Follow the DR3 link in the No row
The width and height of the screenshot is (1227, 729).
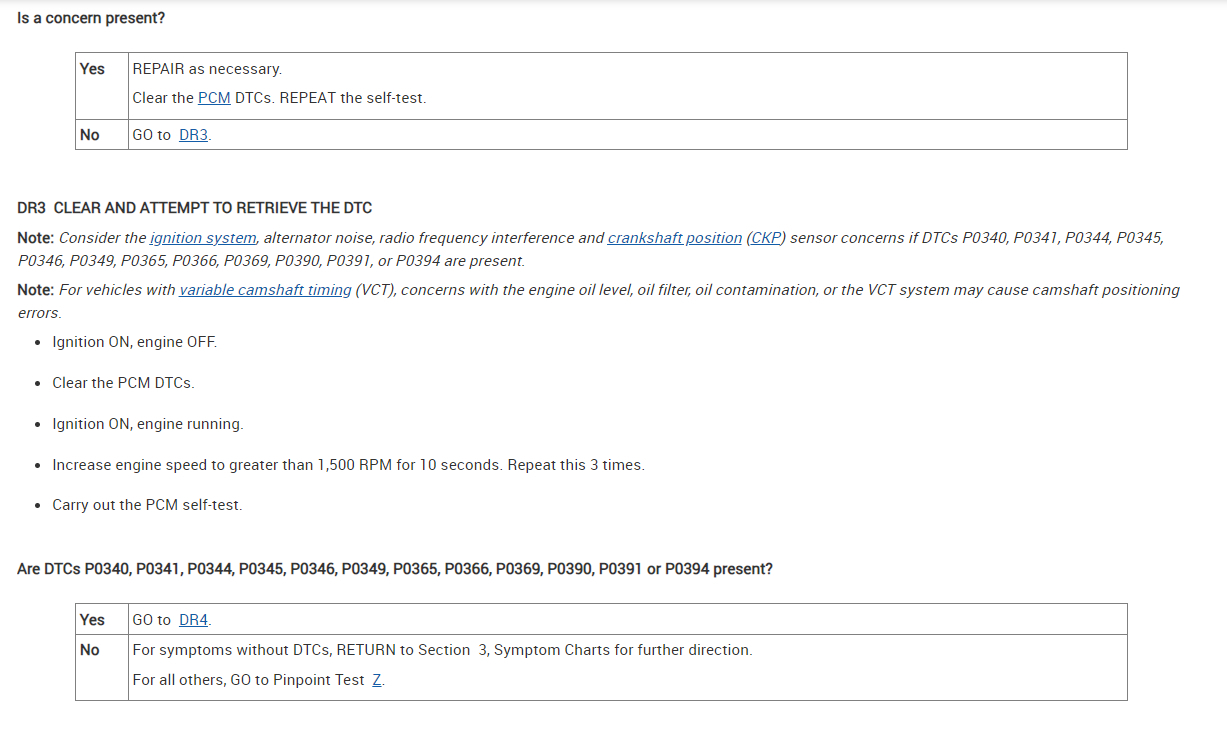click(x=193, y=135)
